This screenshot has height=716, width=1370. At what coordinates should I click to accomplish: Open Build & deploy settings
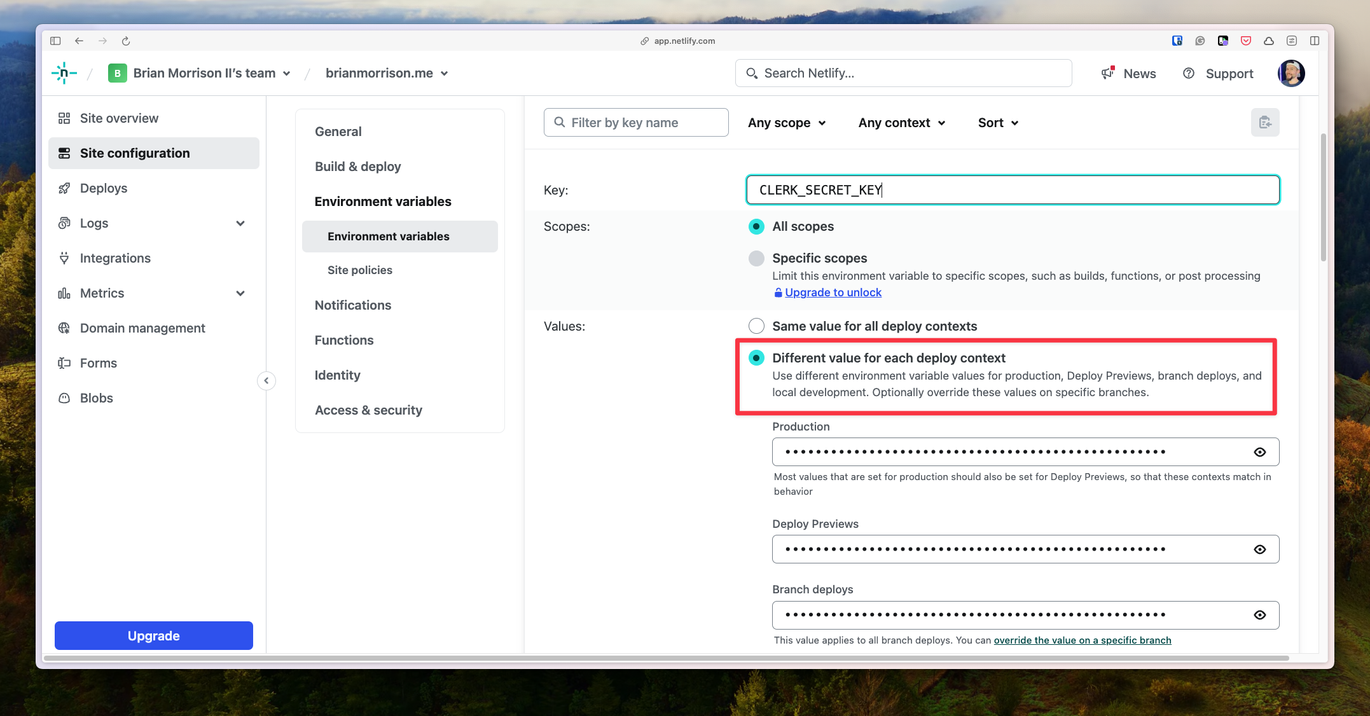point(358,166)
